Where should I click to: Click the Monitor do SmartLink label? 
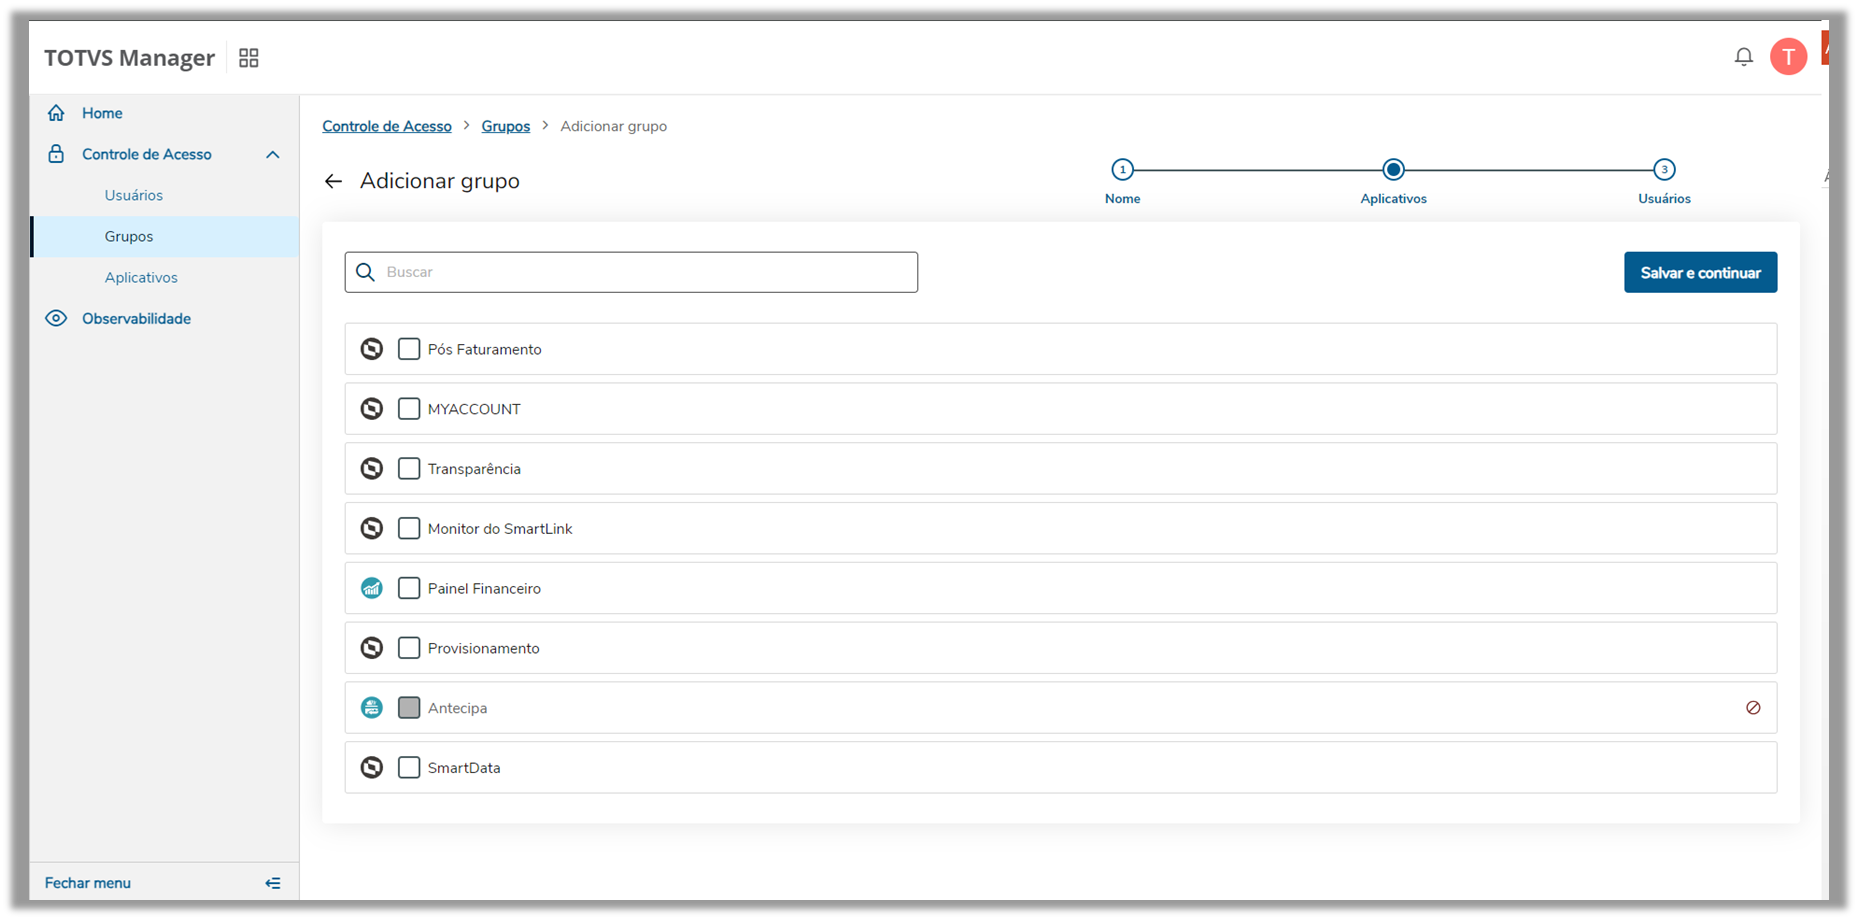coord(500,529)
